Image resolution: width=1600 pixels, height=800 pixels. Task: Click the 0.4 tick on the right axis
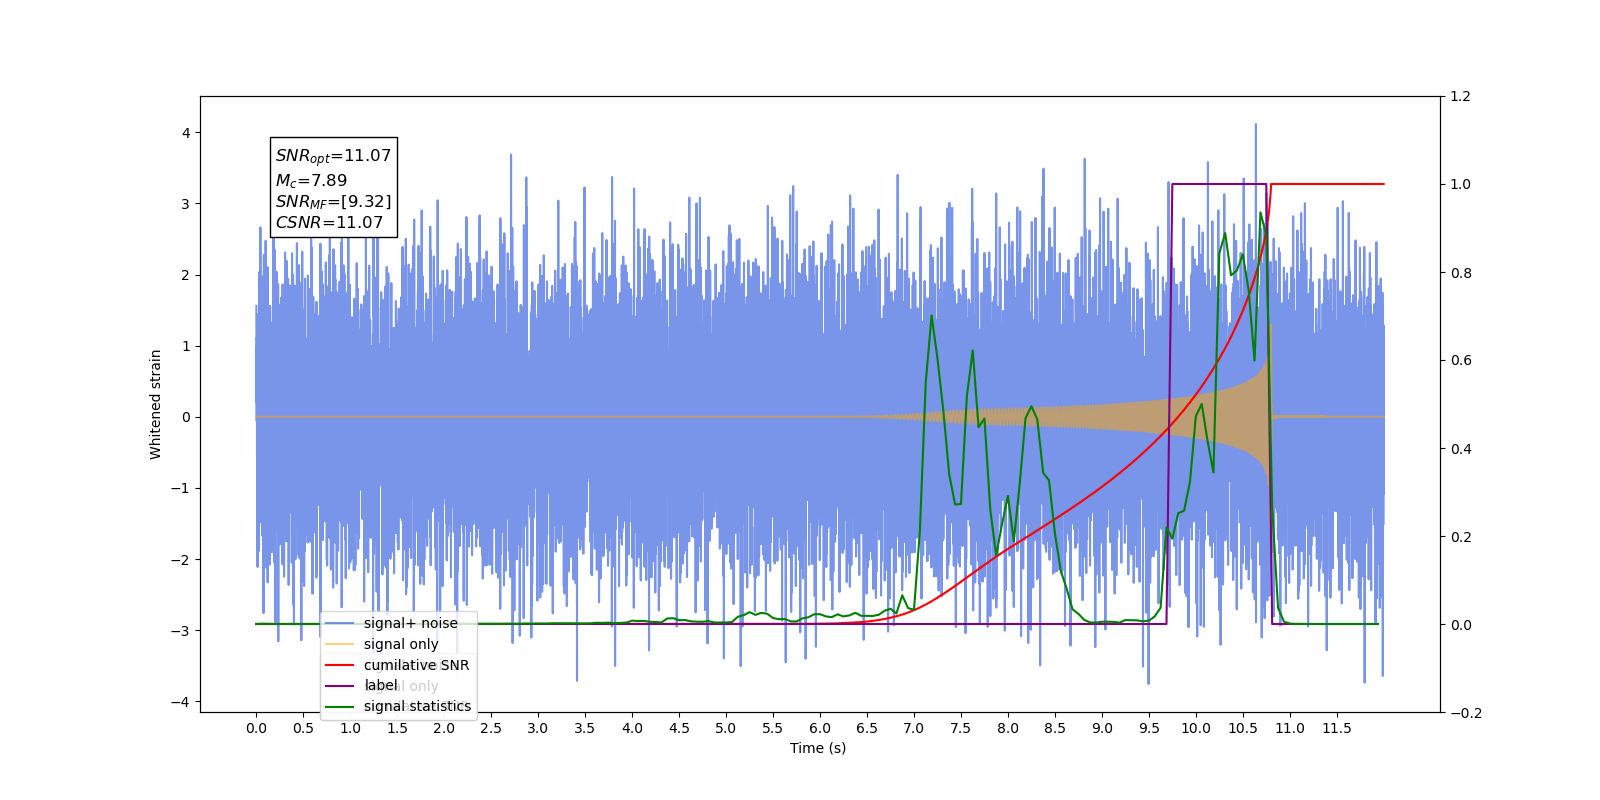coord(1460,449)
